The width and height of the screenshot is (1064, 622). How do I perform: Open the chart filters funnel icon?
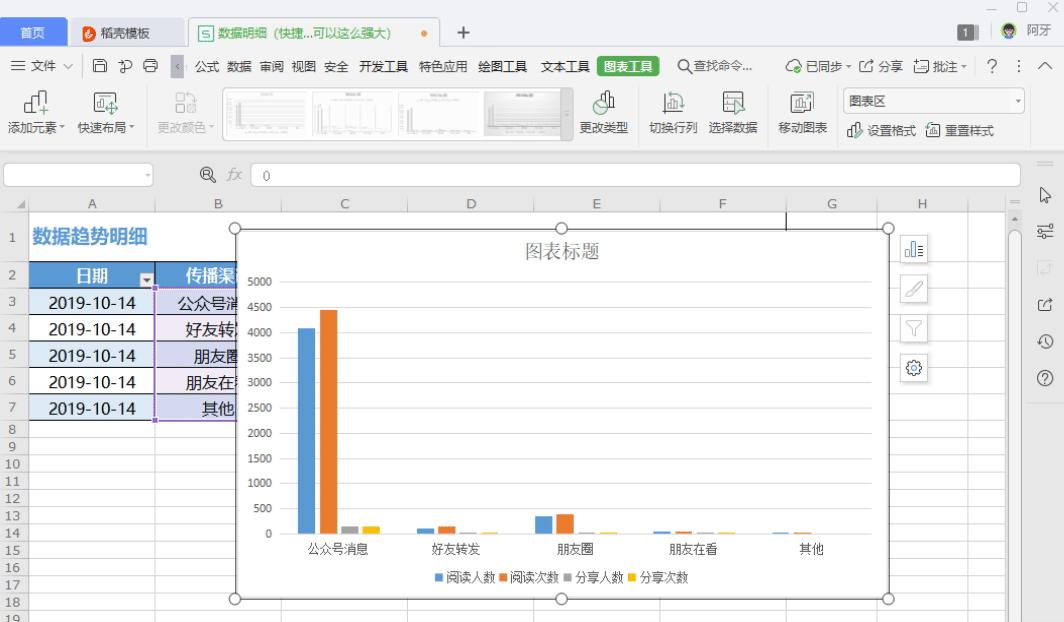[x=913, y=328]
